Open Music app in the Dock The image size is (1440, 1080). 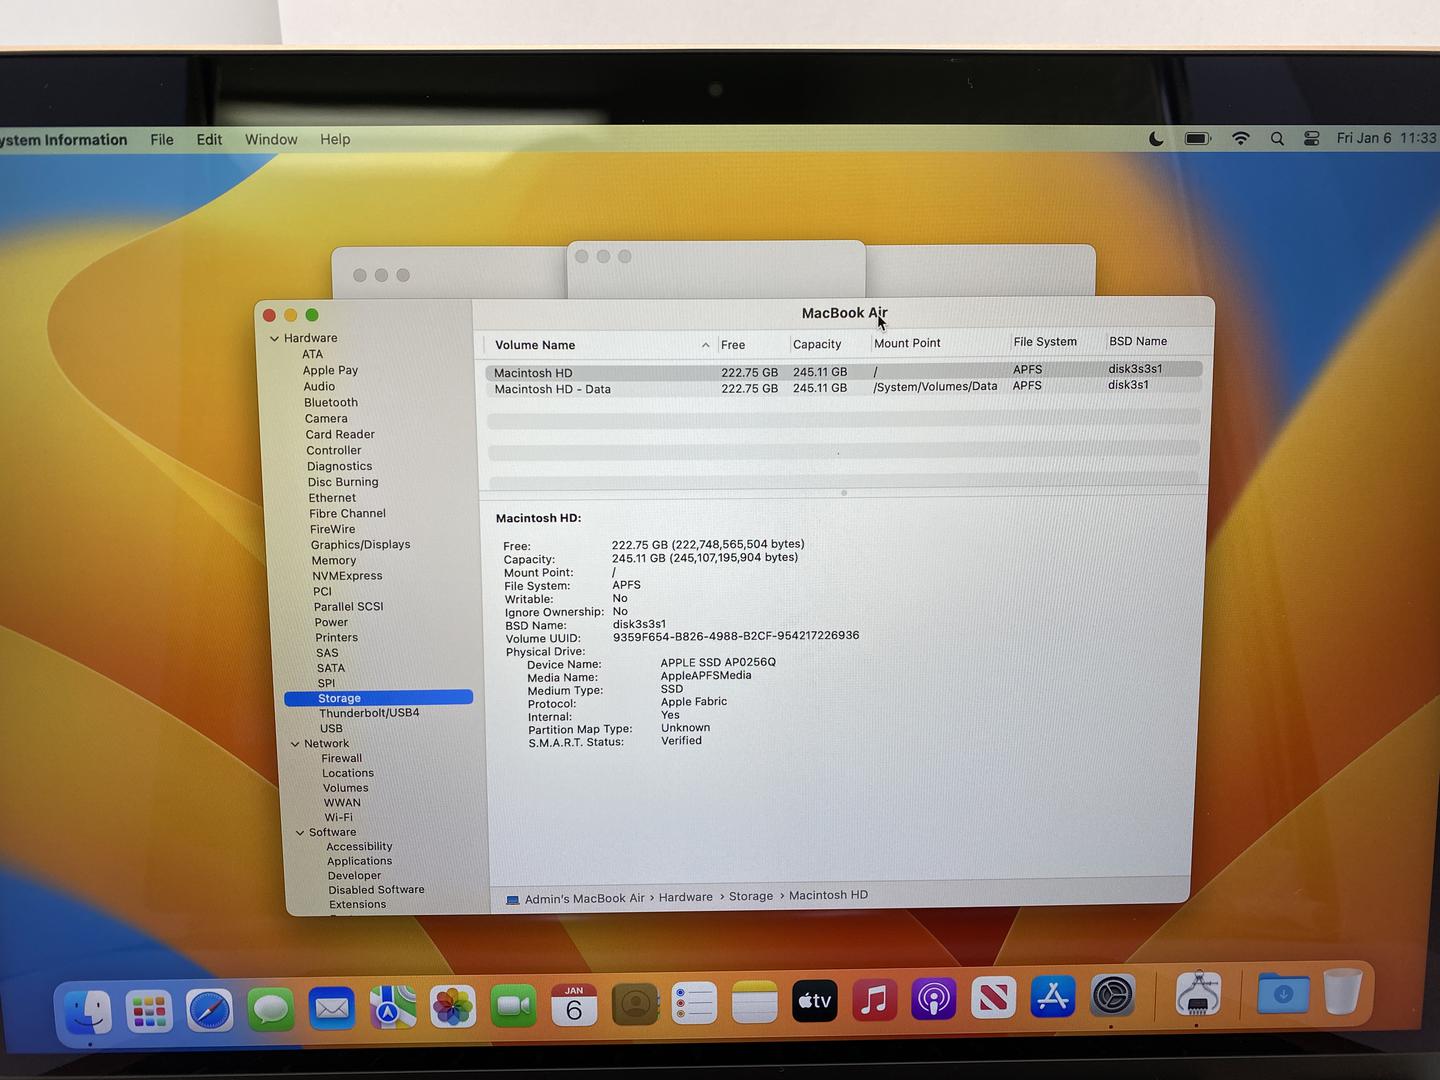[874, 999]
